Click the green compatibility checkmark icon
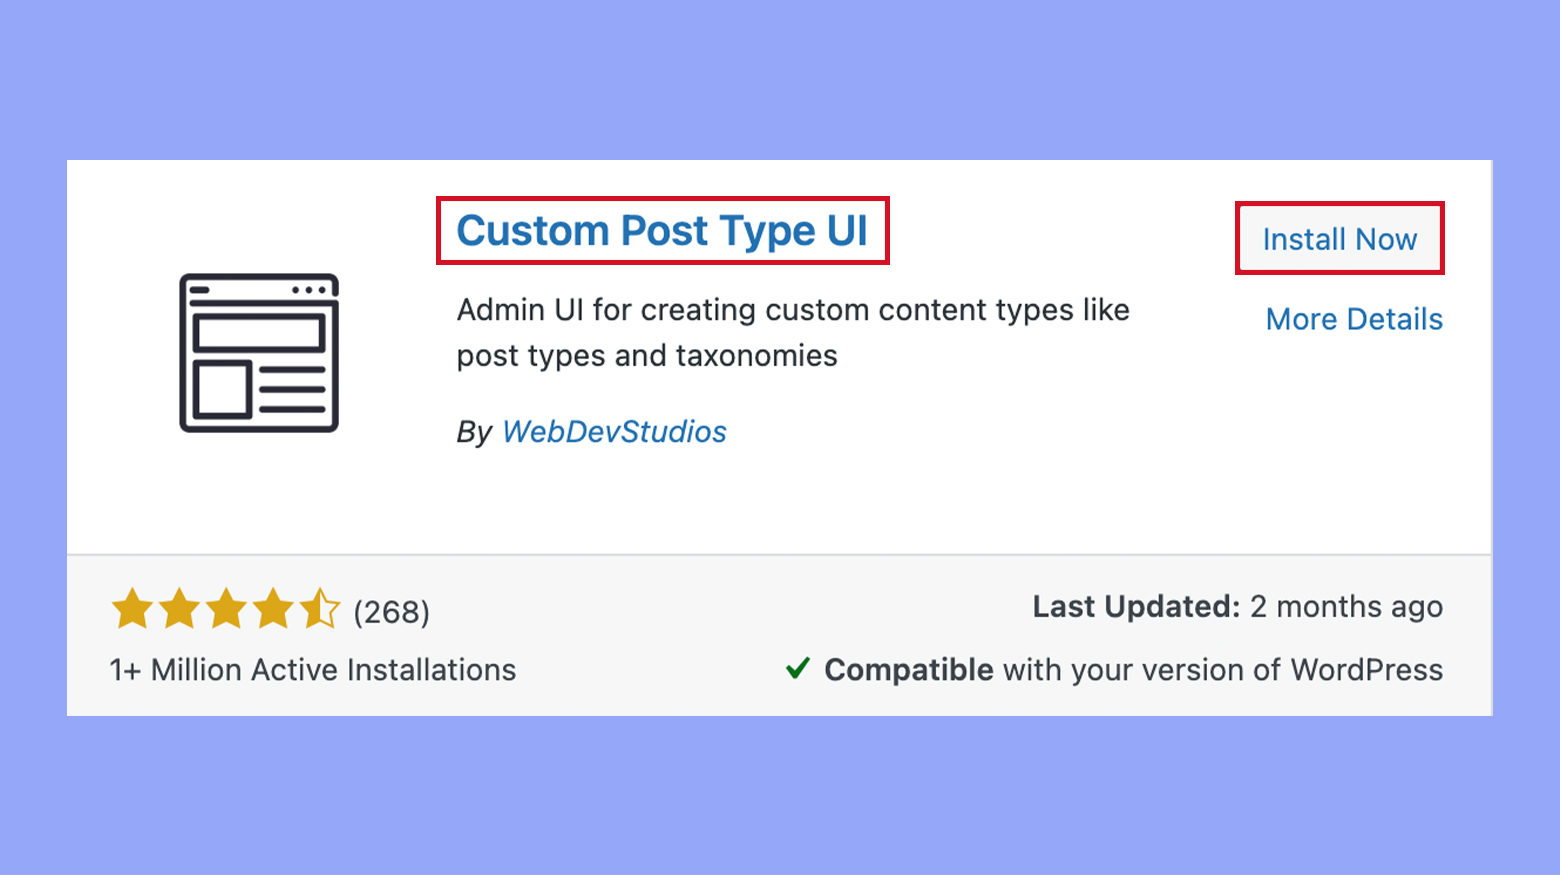The height and width of the screenshot is (875, 1560). tap(797, 669)
